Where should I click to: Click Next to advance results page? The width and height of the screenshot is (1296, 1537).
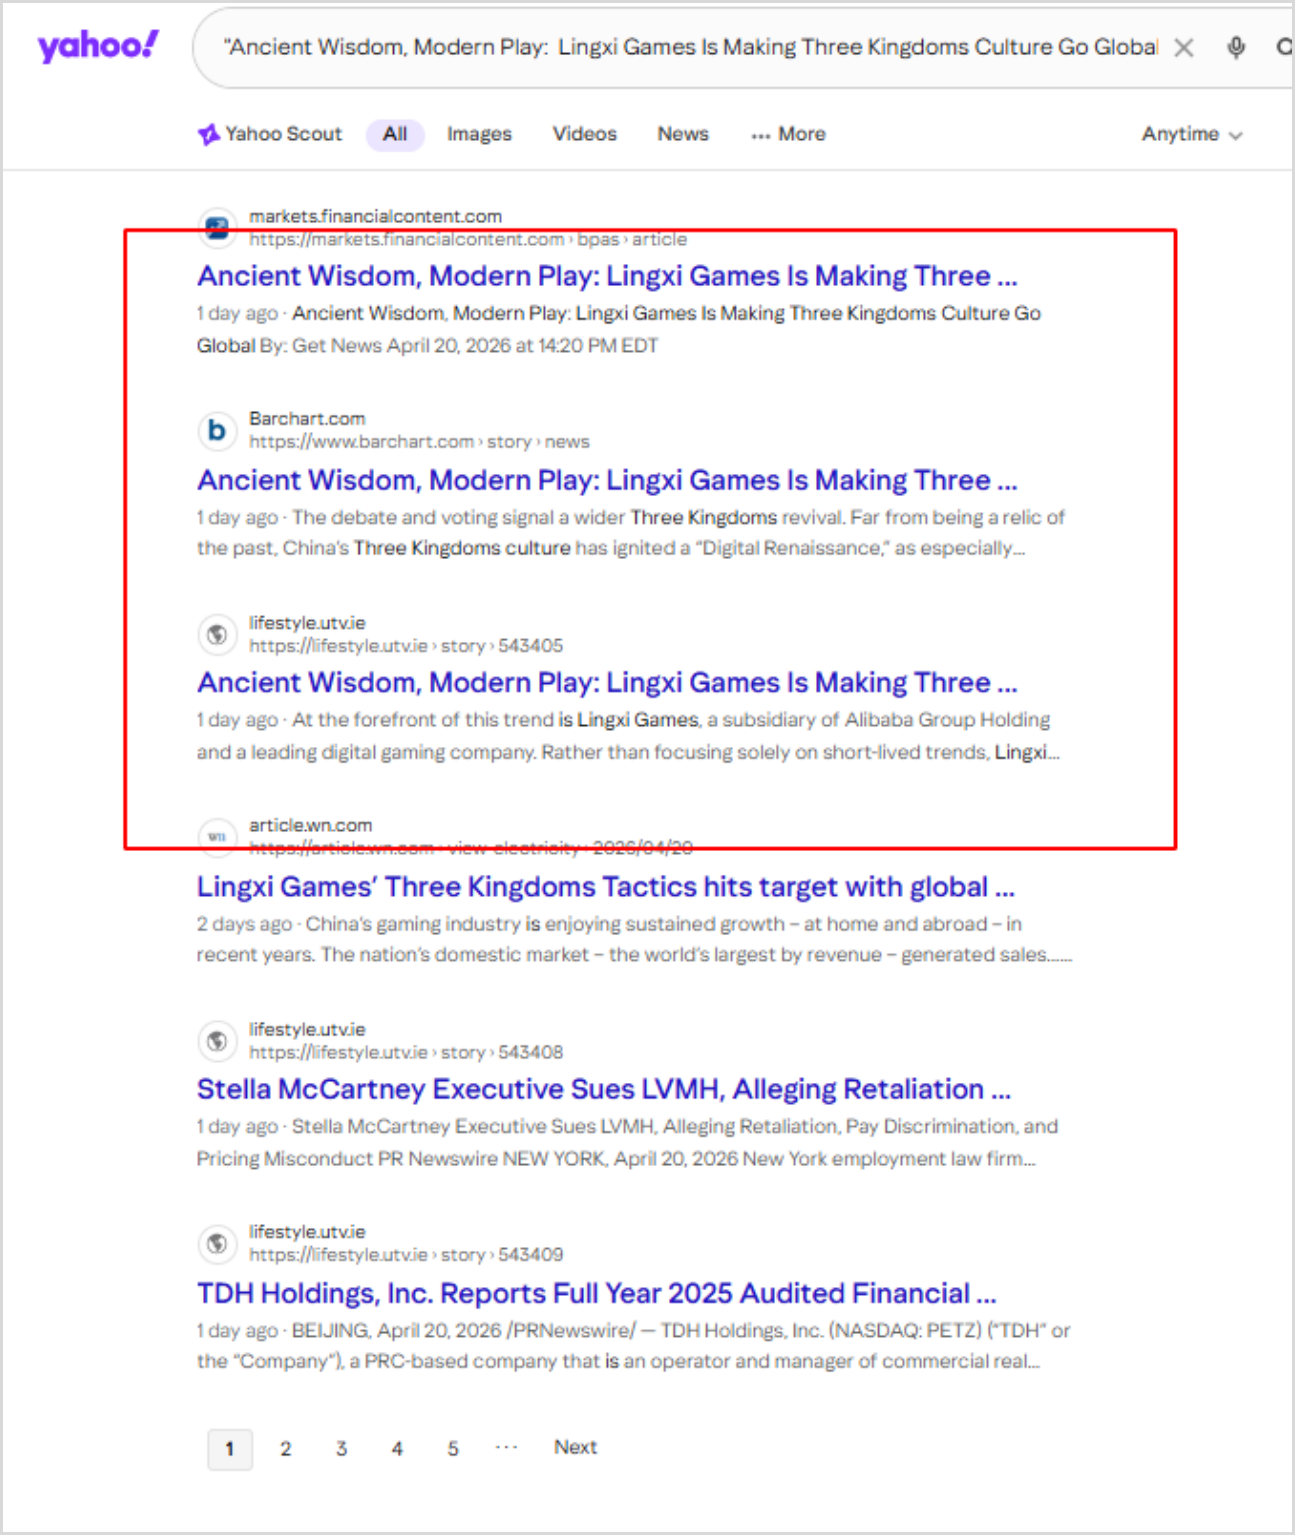576,1448
